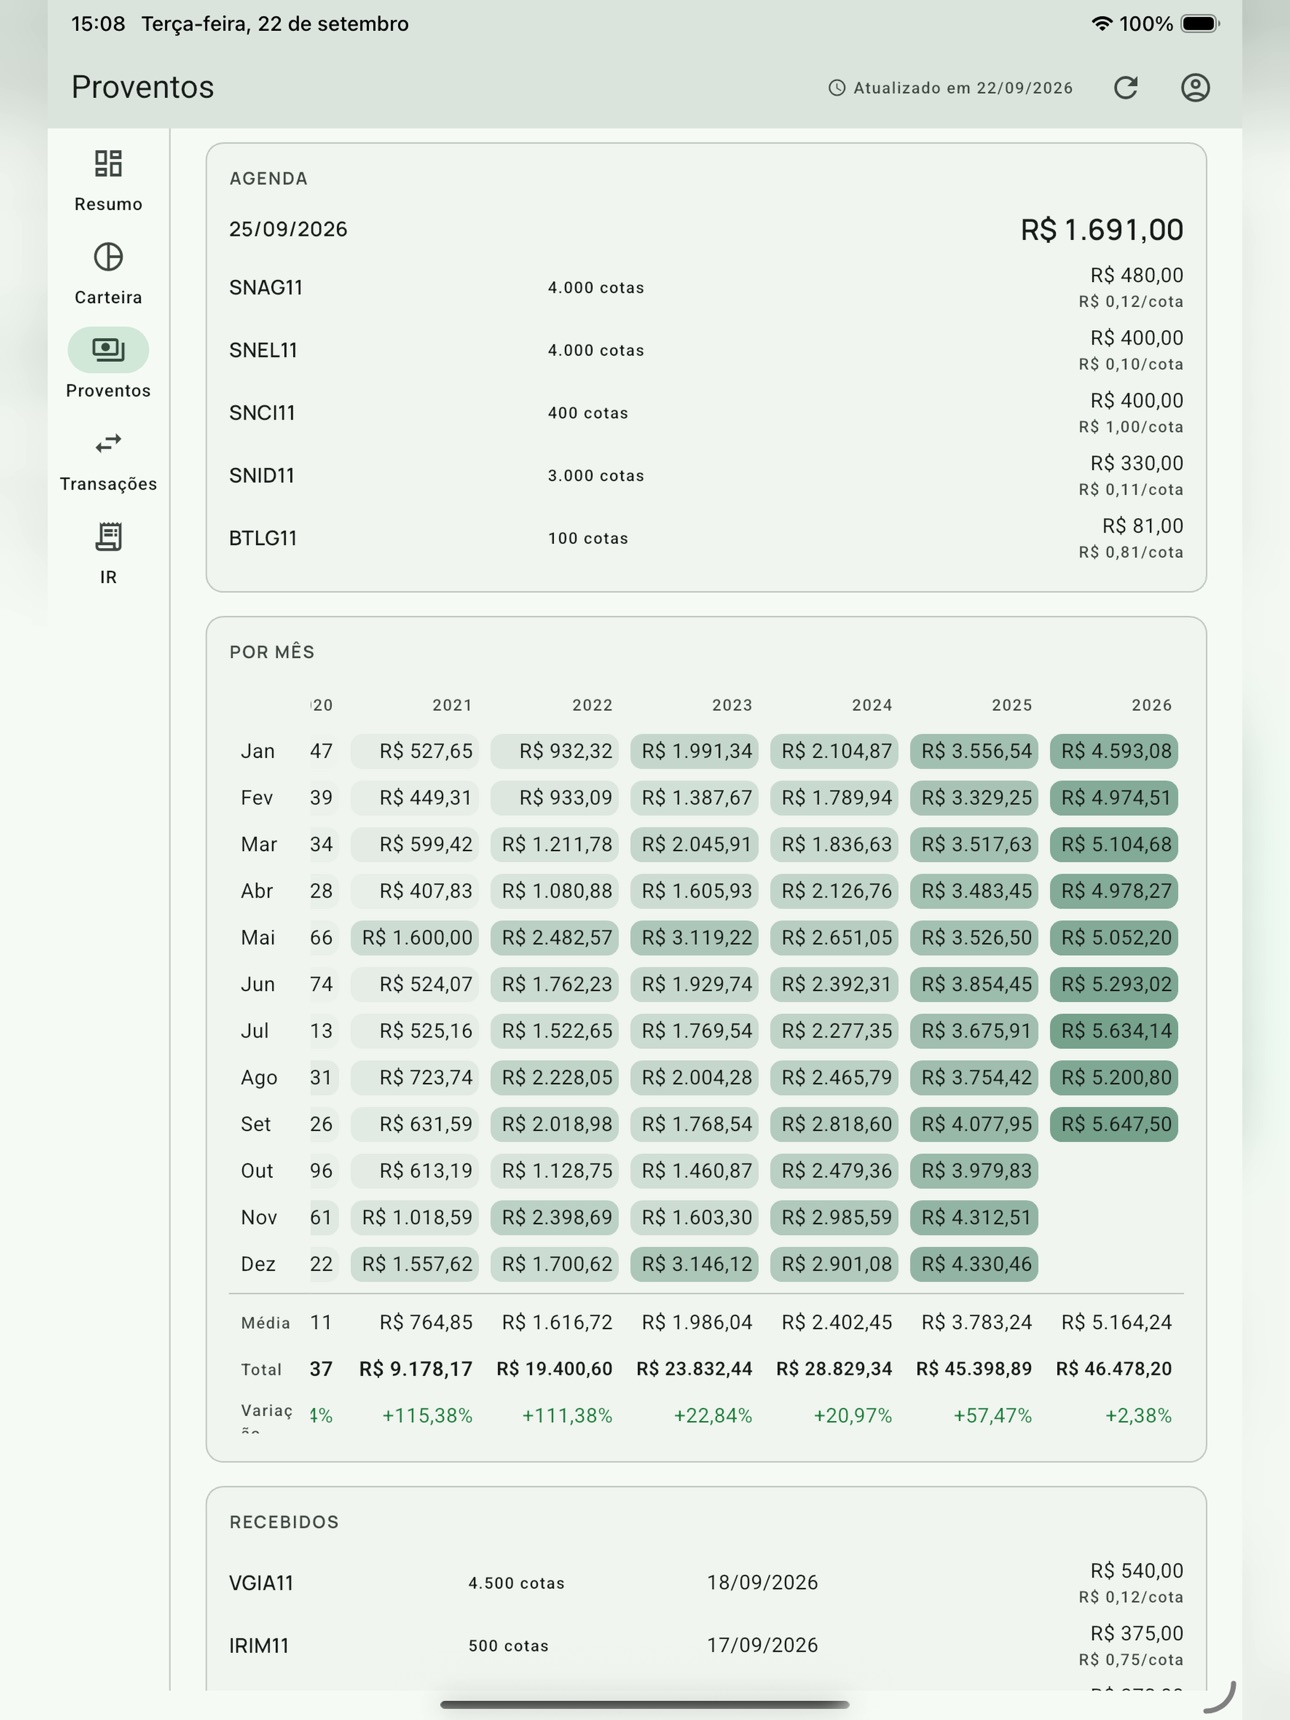This screenshot has width=1290, height=1720.
Task: Open the Carteira pie chart icon
Action: (x=108, y=257)
